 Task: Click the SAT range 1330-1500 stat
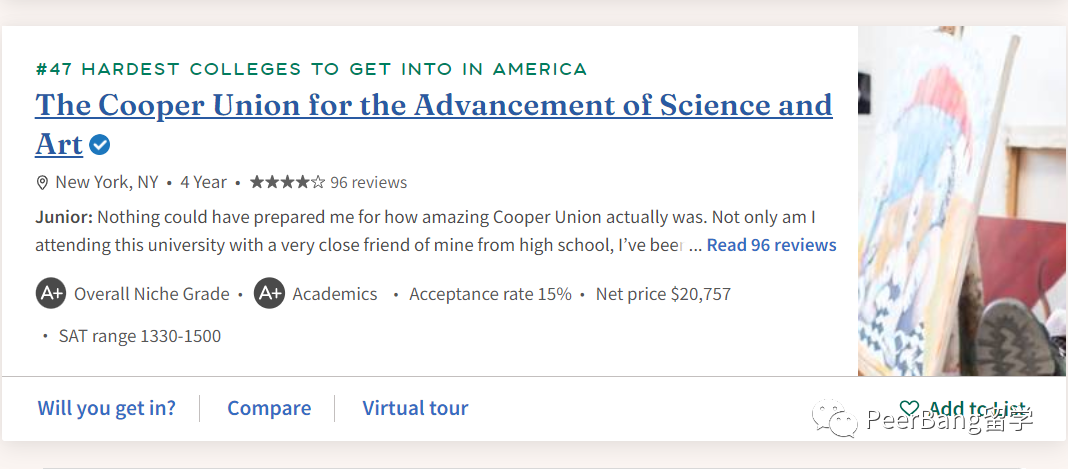(x=139, y=336)
